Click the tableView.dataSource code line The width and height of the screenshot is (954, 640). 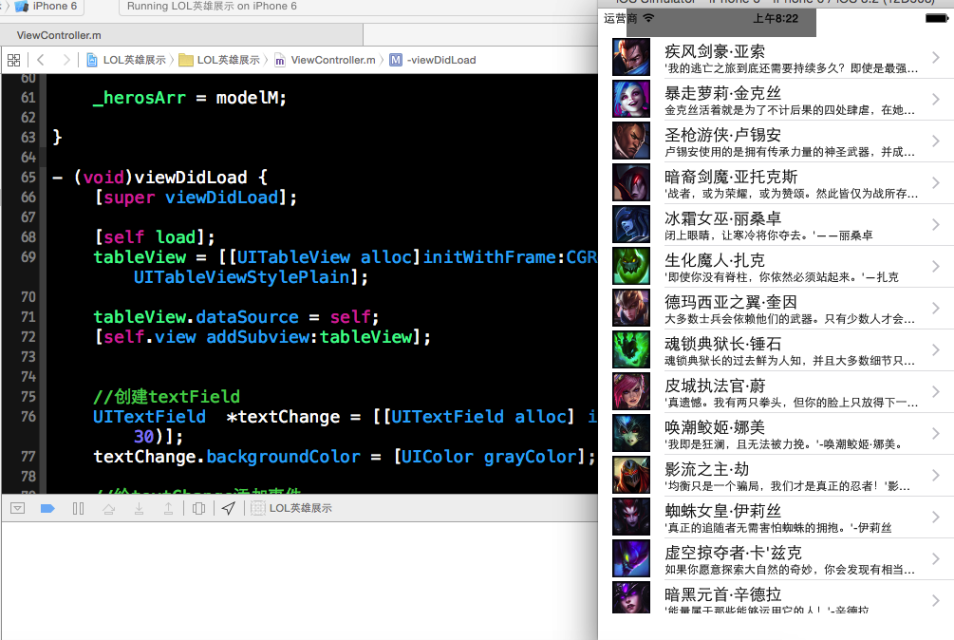[x=236, y=317]
